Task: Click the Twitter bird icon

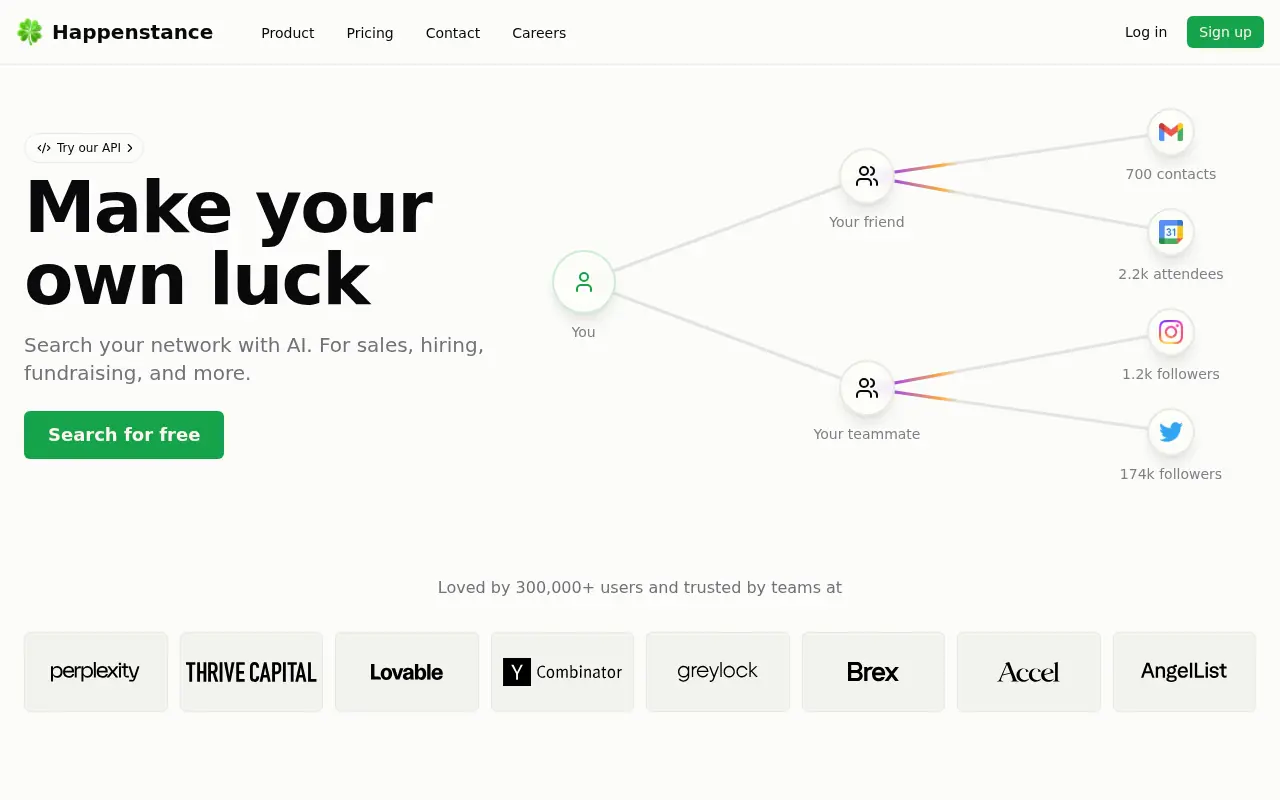Action: click(1170, 432)
